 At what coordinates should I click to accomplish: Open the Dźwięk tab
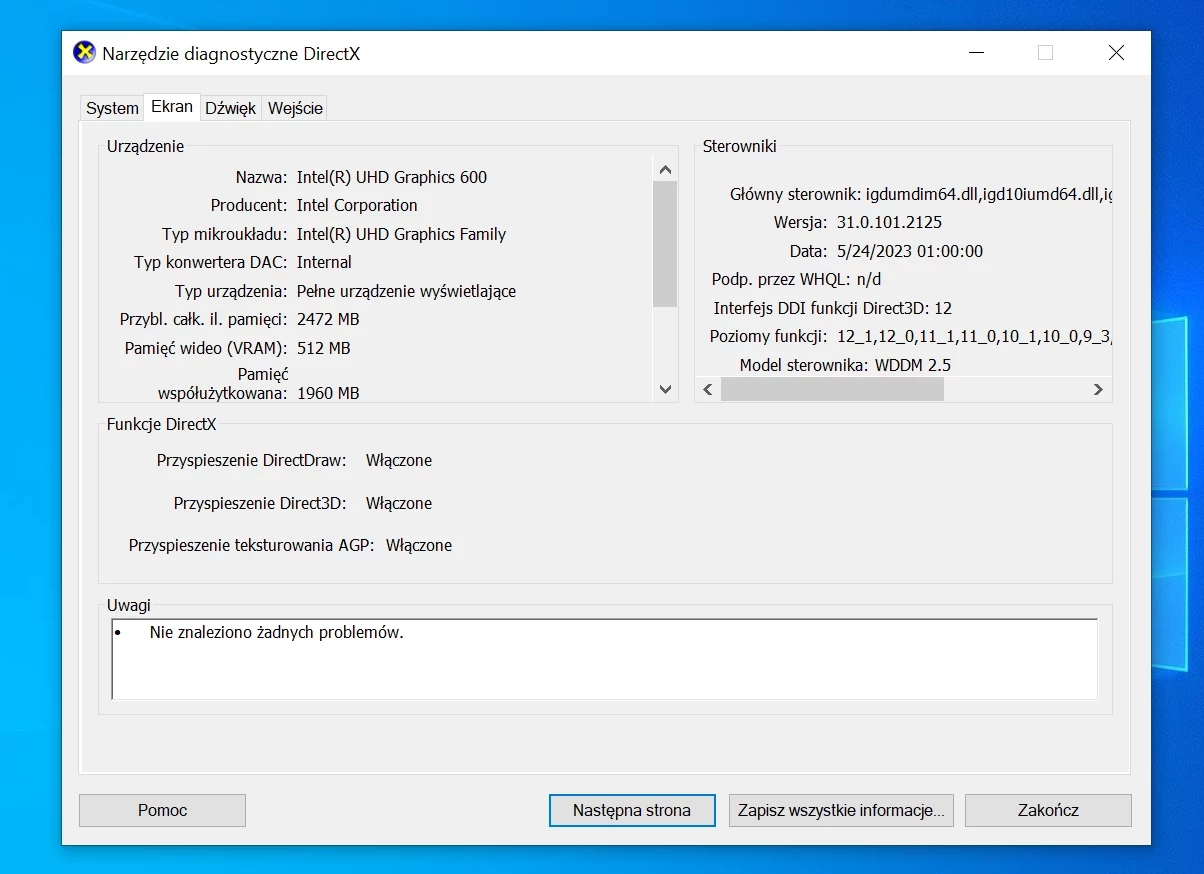(x=230, y=107)
